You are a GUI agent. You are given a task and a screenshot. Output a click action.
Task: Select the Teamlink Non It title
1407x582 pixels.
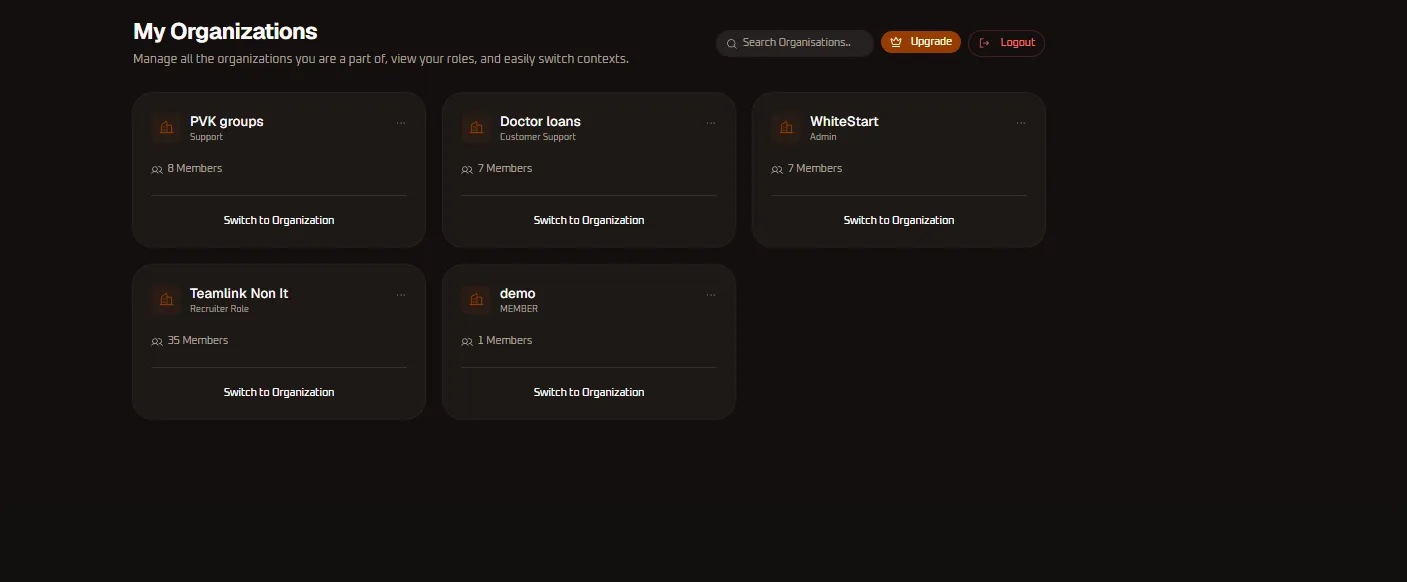239,294
